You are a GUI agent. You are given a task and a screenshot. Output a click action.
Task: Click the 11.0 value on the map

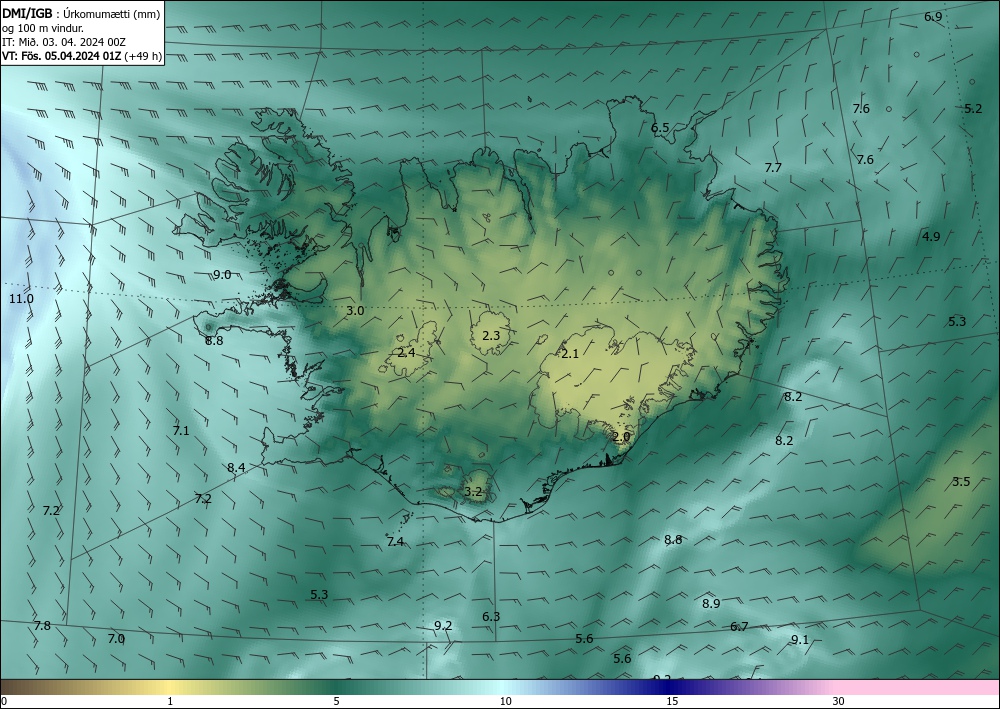[22, 298]
